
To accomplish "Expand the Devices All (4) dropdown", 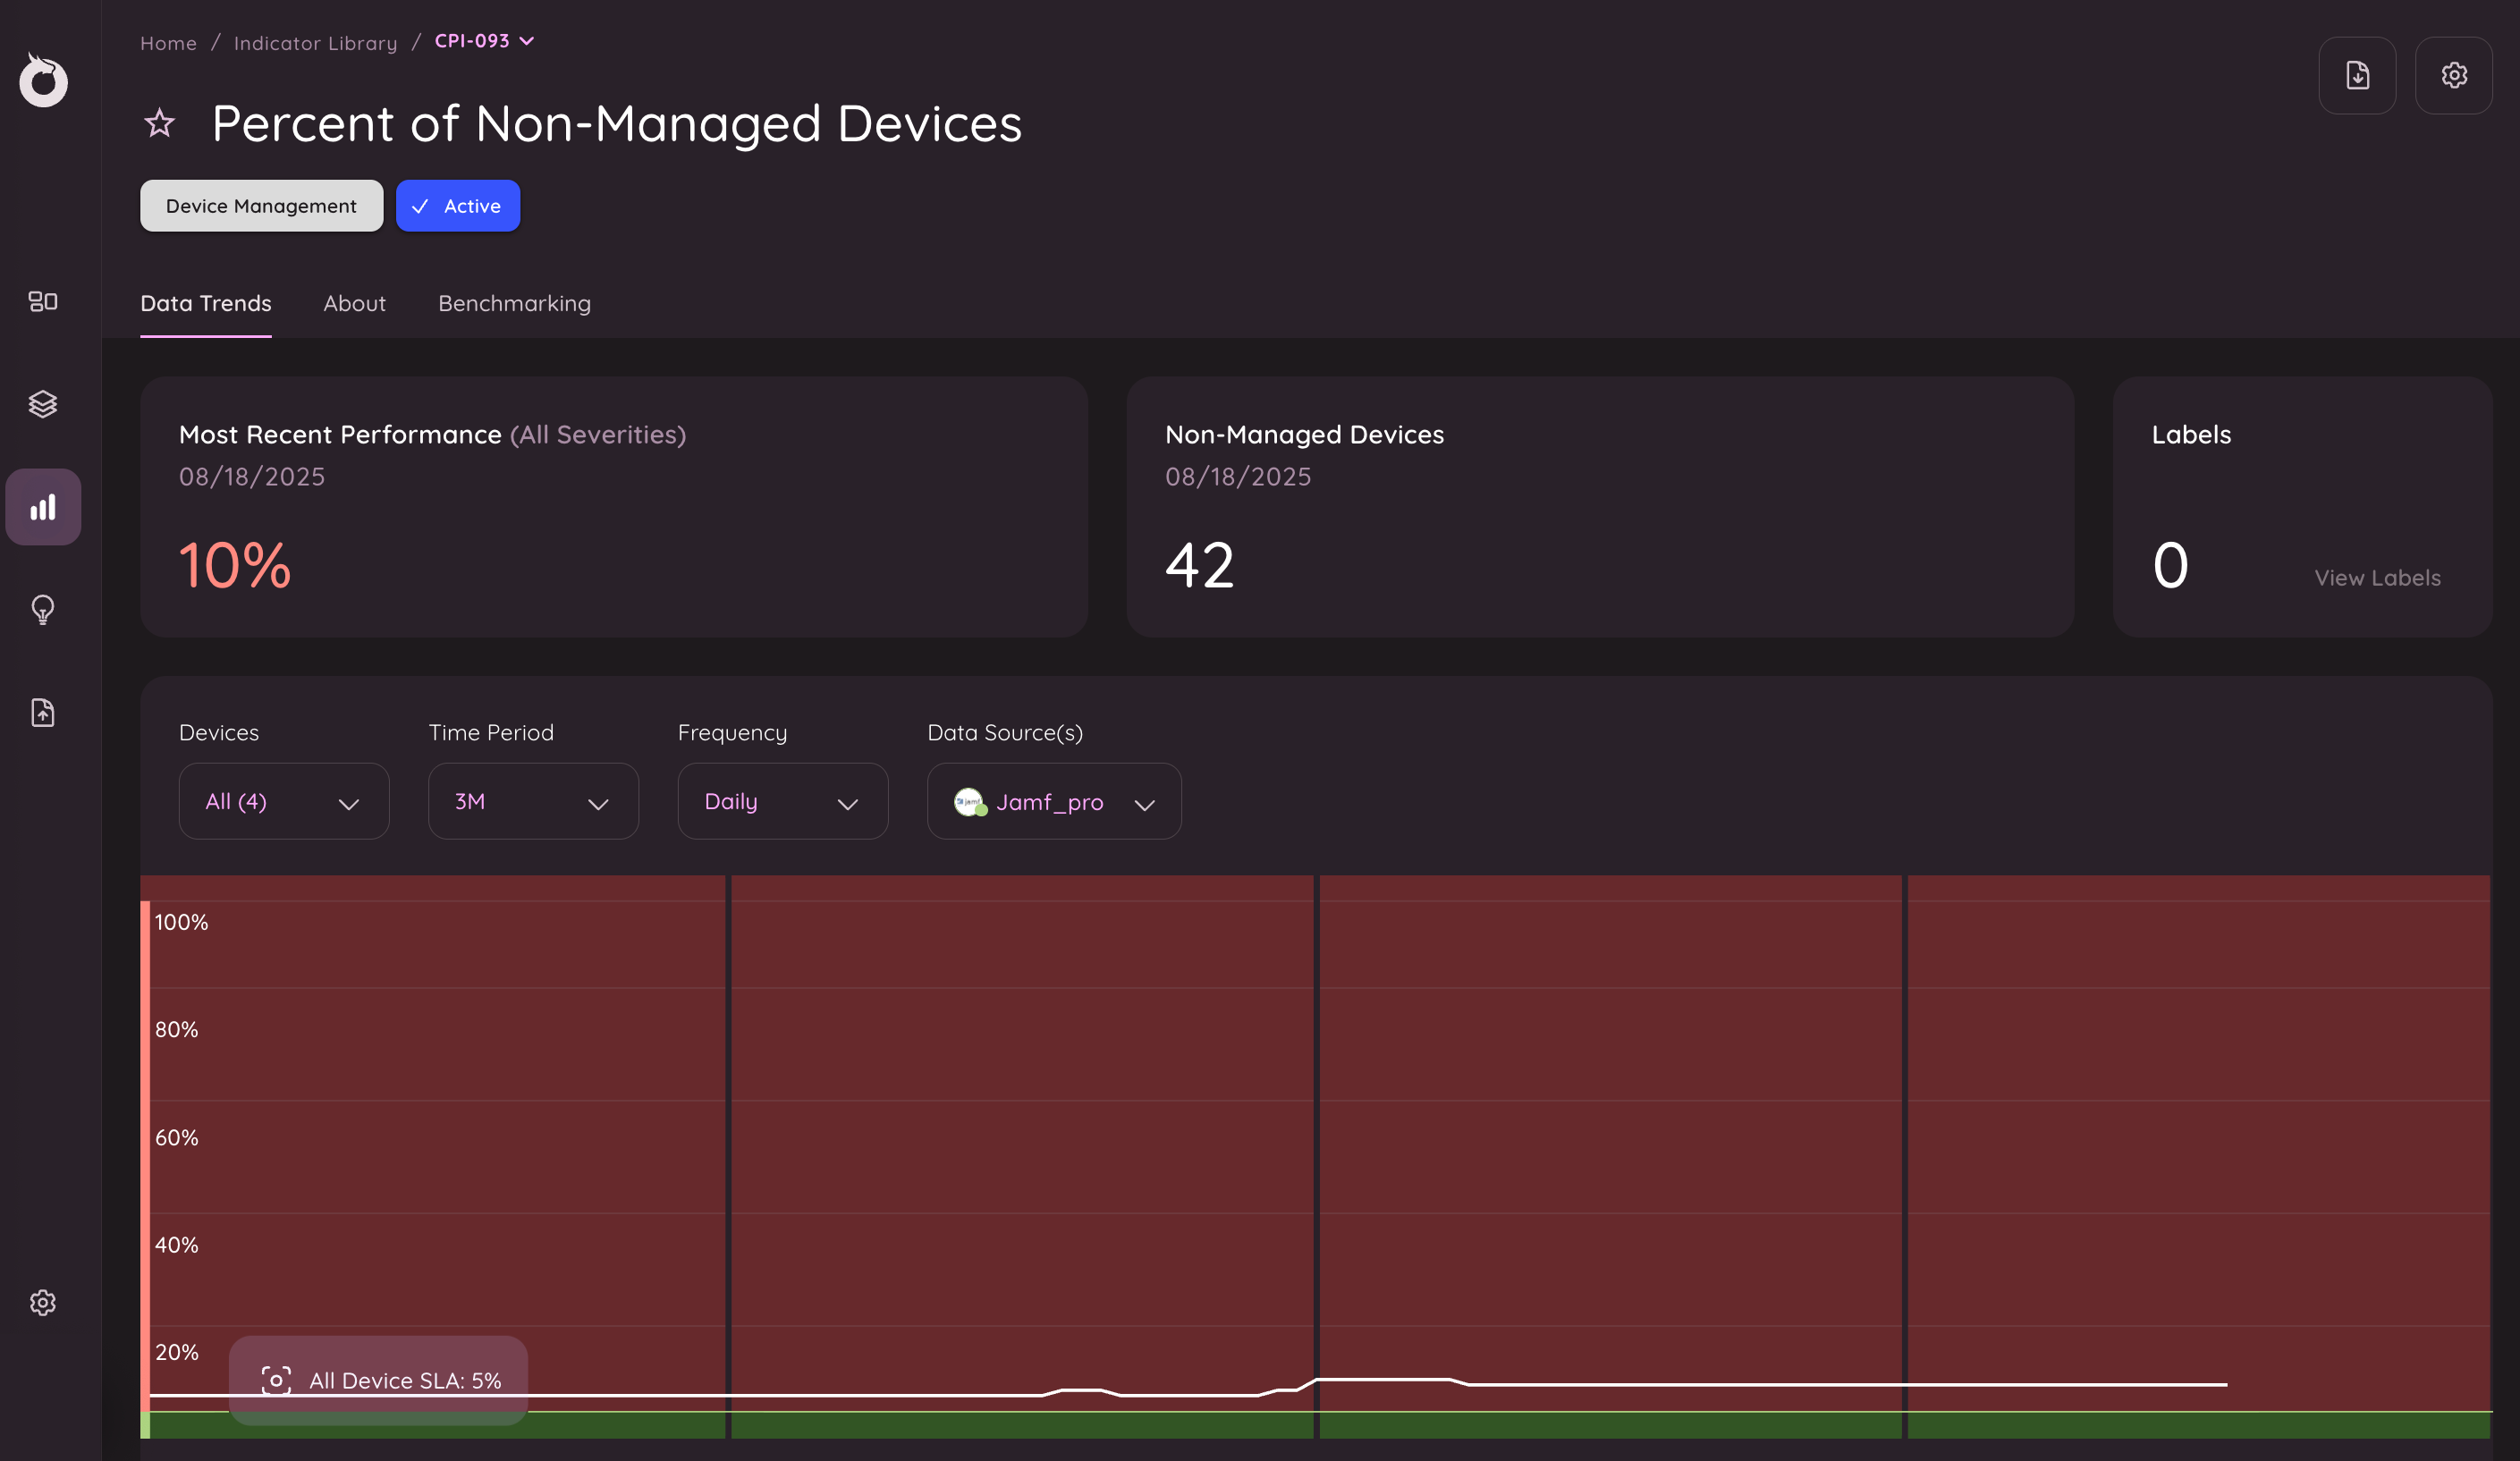I will (x=283, y=802).
